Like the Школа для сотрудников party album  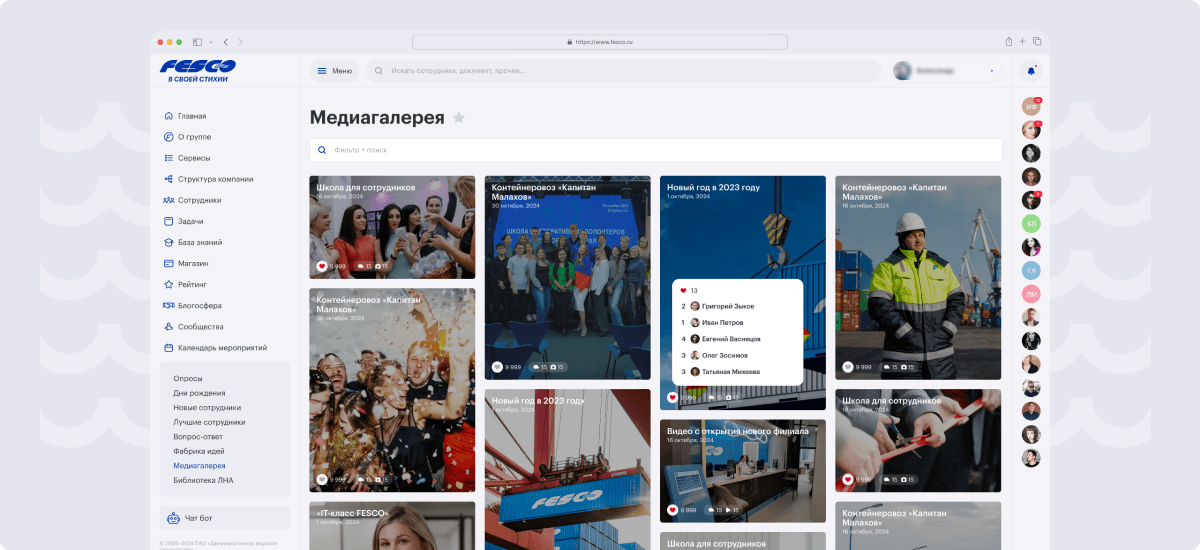click(322, 266)
